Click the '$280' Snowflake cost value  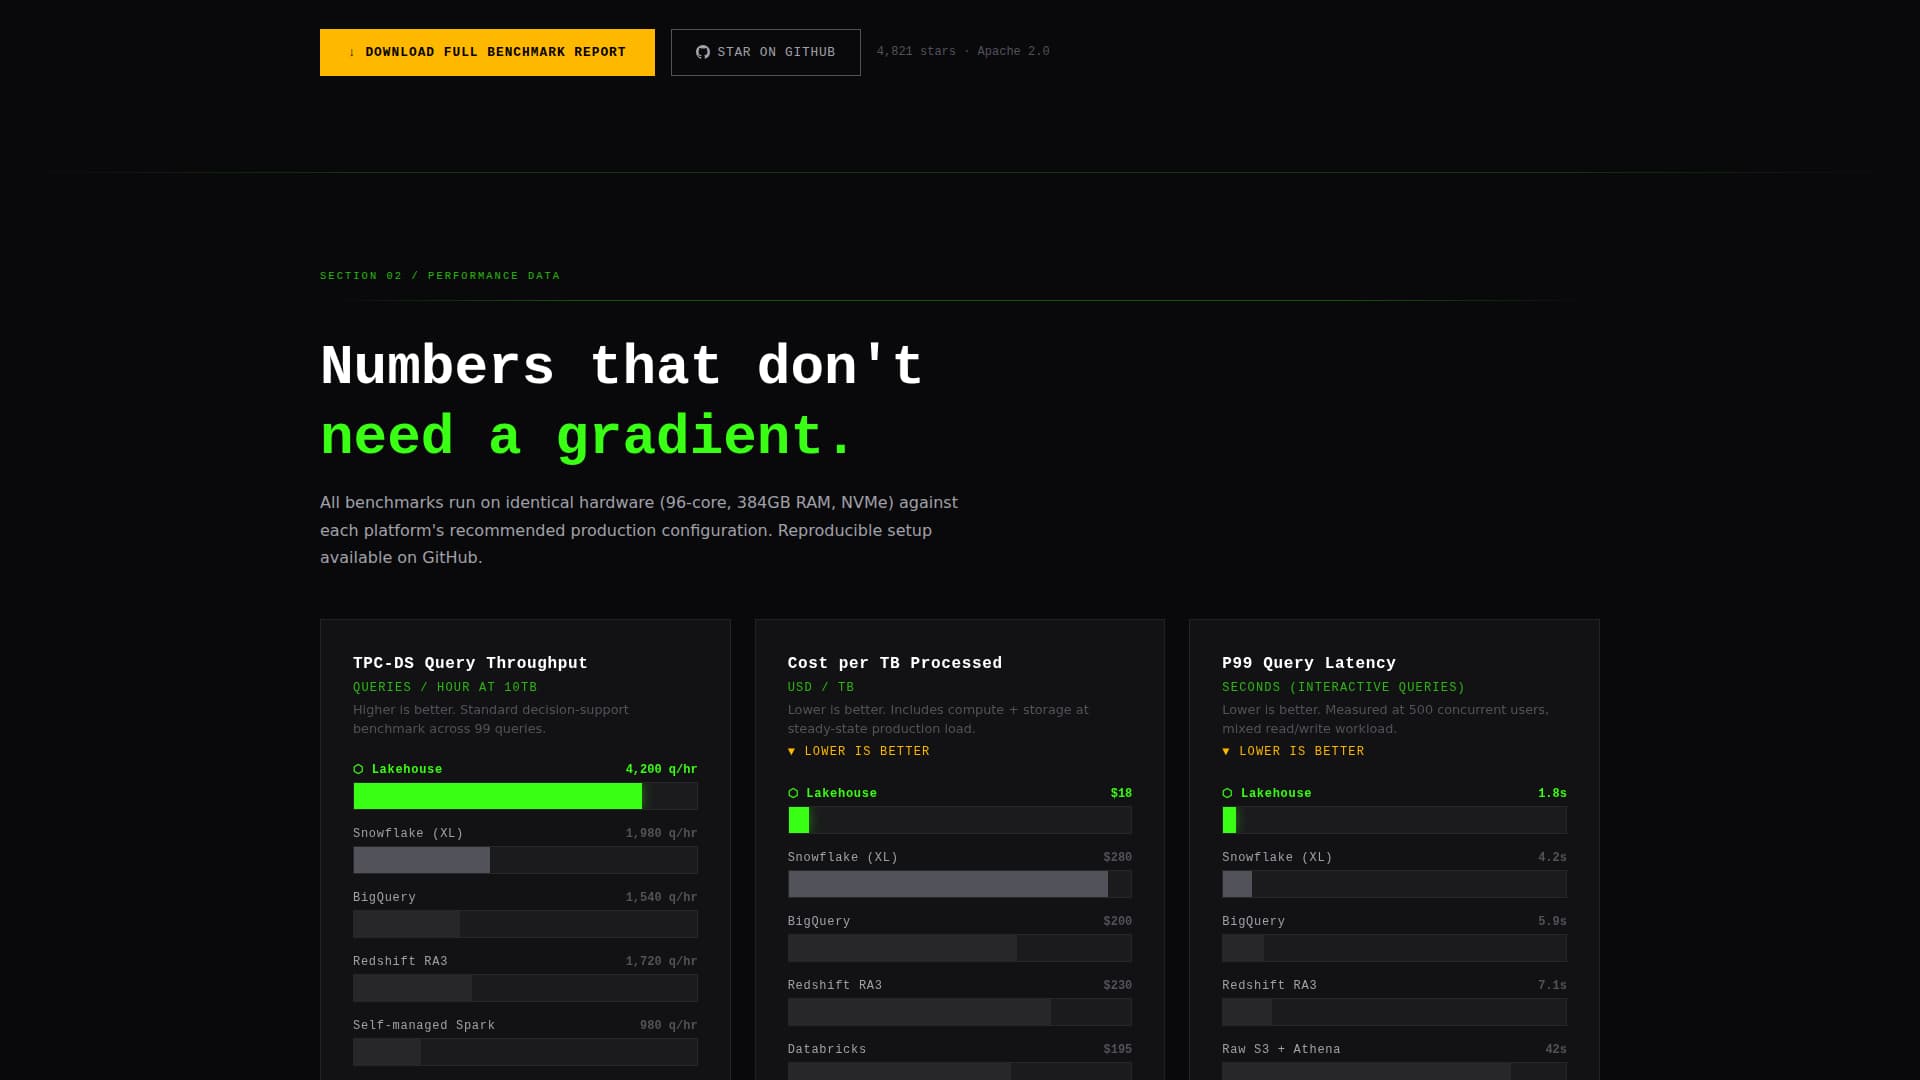[x=1117, y=857]
